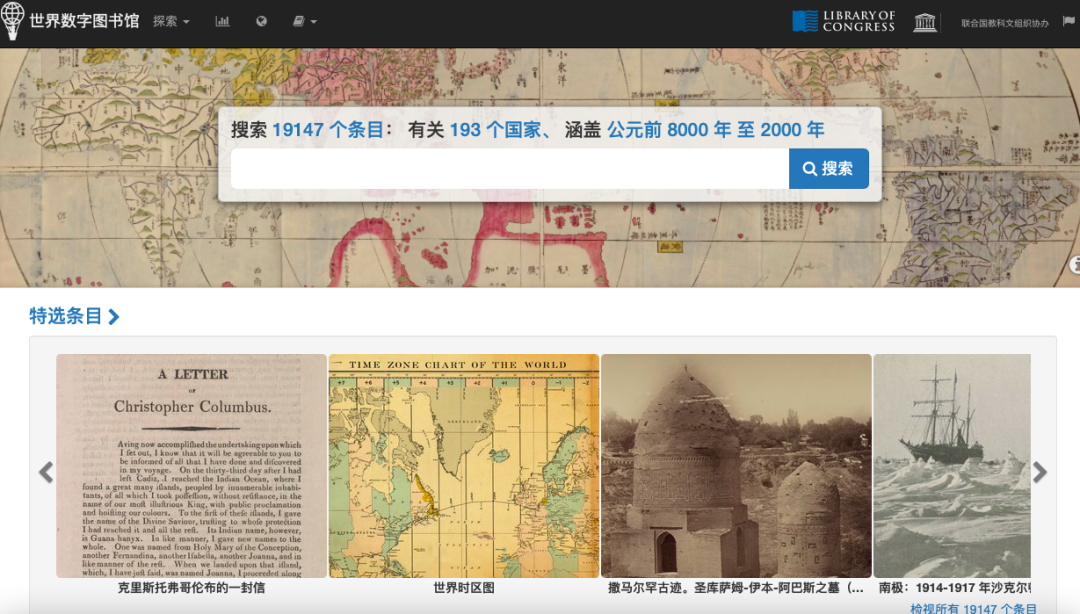Open the Christopher Columbus letter thumbnail

[x=191, y=466]
